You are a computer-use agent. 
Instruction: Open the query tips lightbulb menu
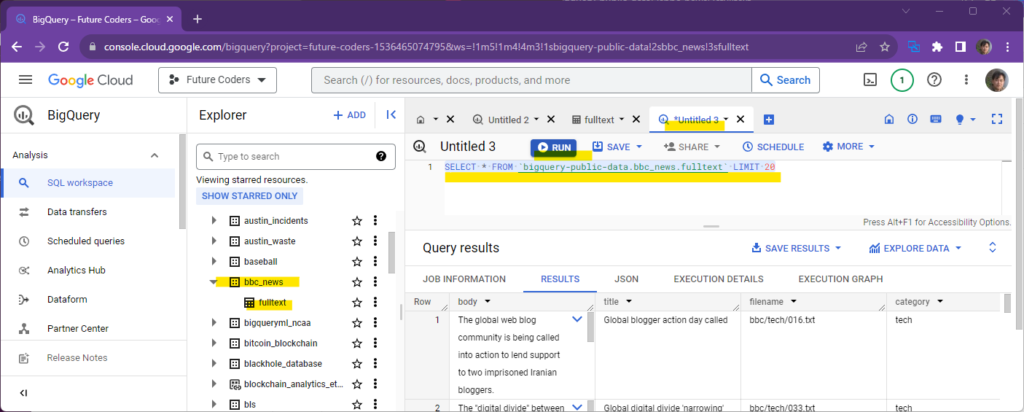[x=965, y=119]
